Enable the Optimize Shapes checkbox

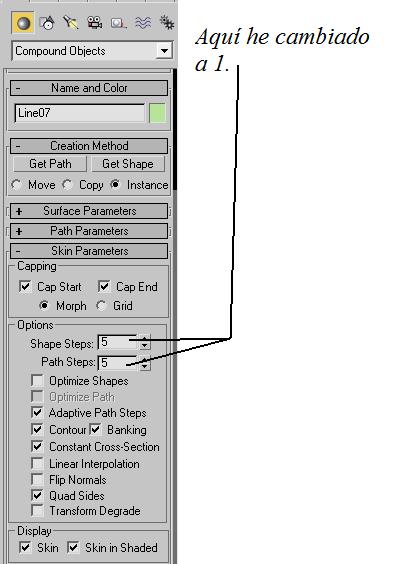click(x=37, y=381)
